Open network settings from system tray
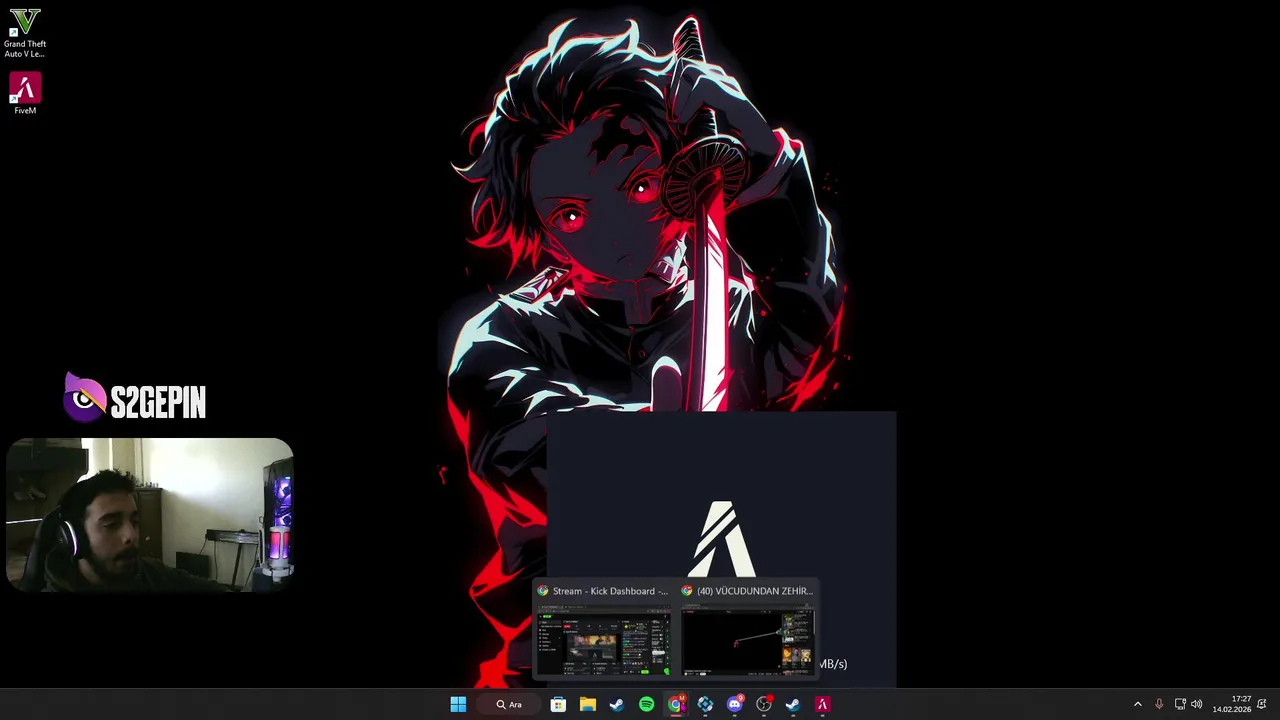The width and height of the screenshot is (1280, 720). tap(1180, 704)
